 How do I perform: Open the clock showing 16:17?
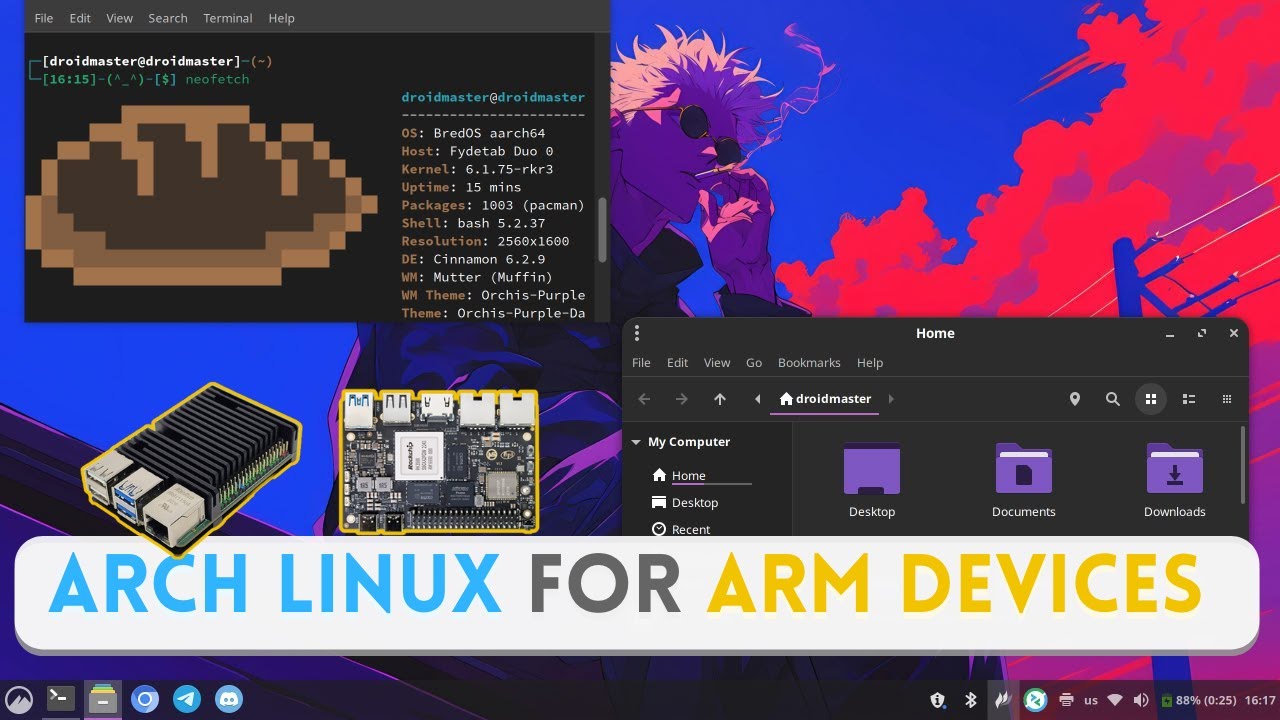click(1261, 700)
